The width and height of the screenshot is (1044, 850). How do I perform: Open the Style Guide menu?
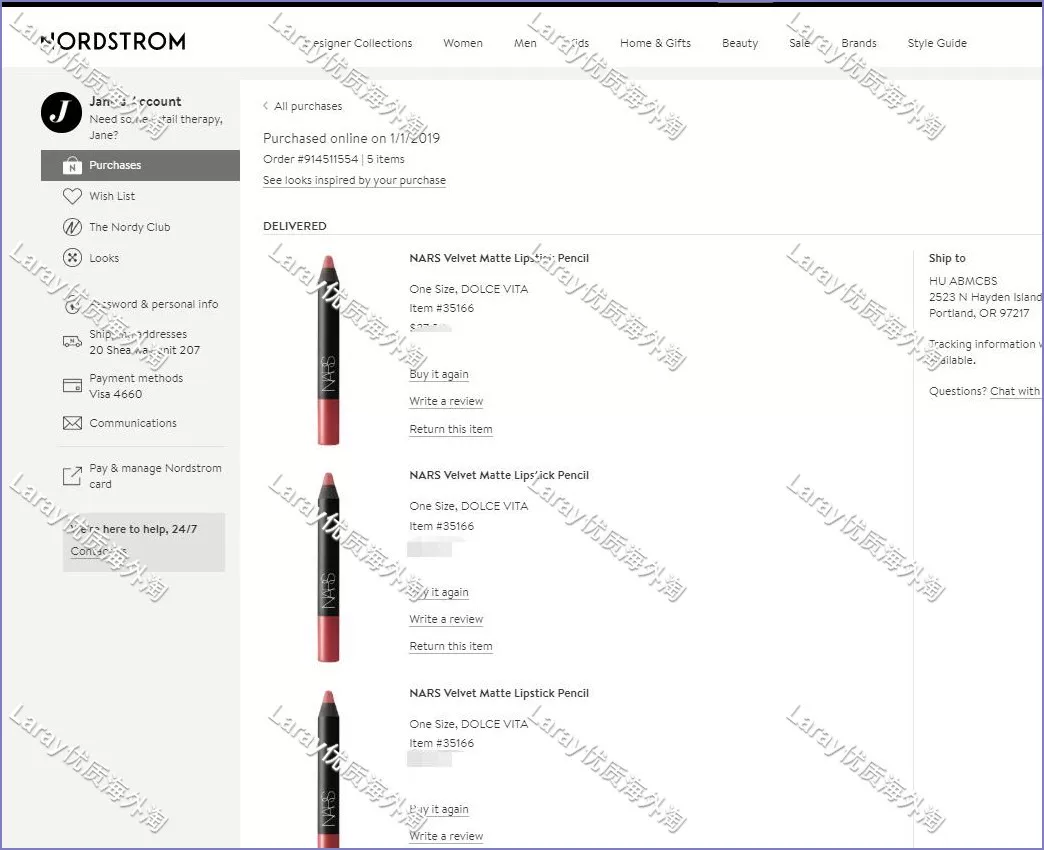pyautogui.click(x=937, y=43)
